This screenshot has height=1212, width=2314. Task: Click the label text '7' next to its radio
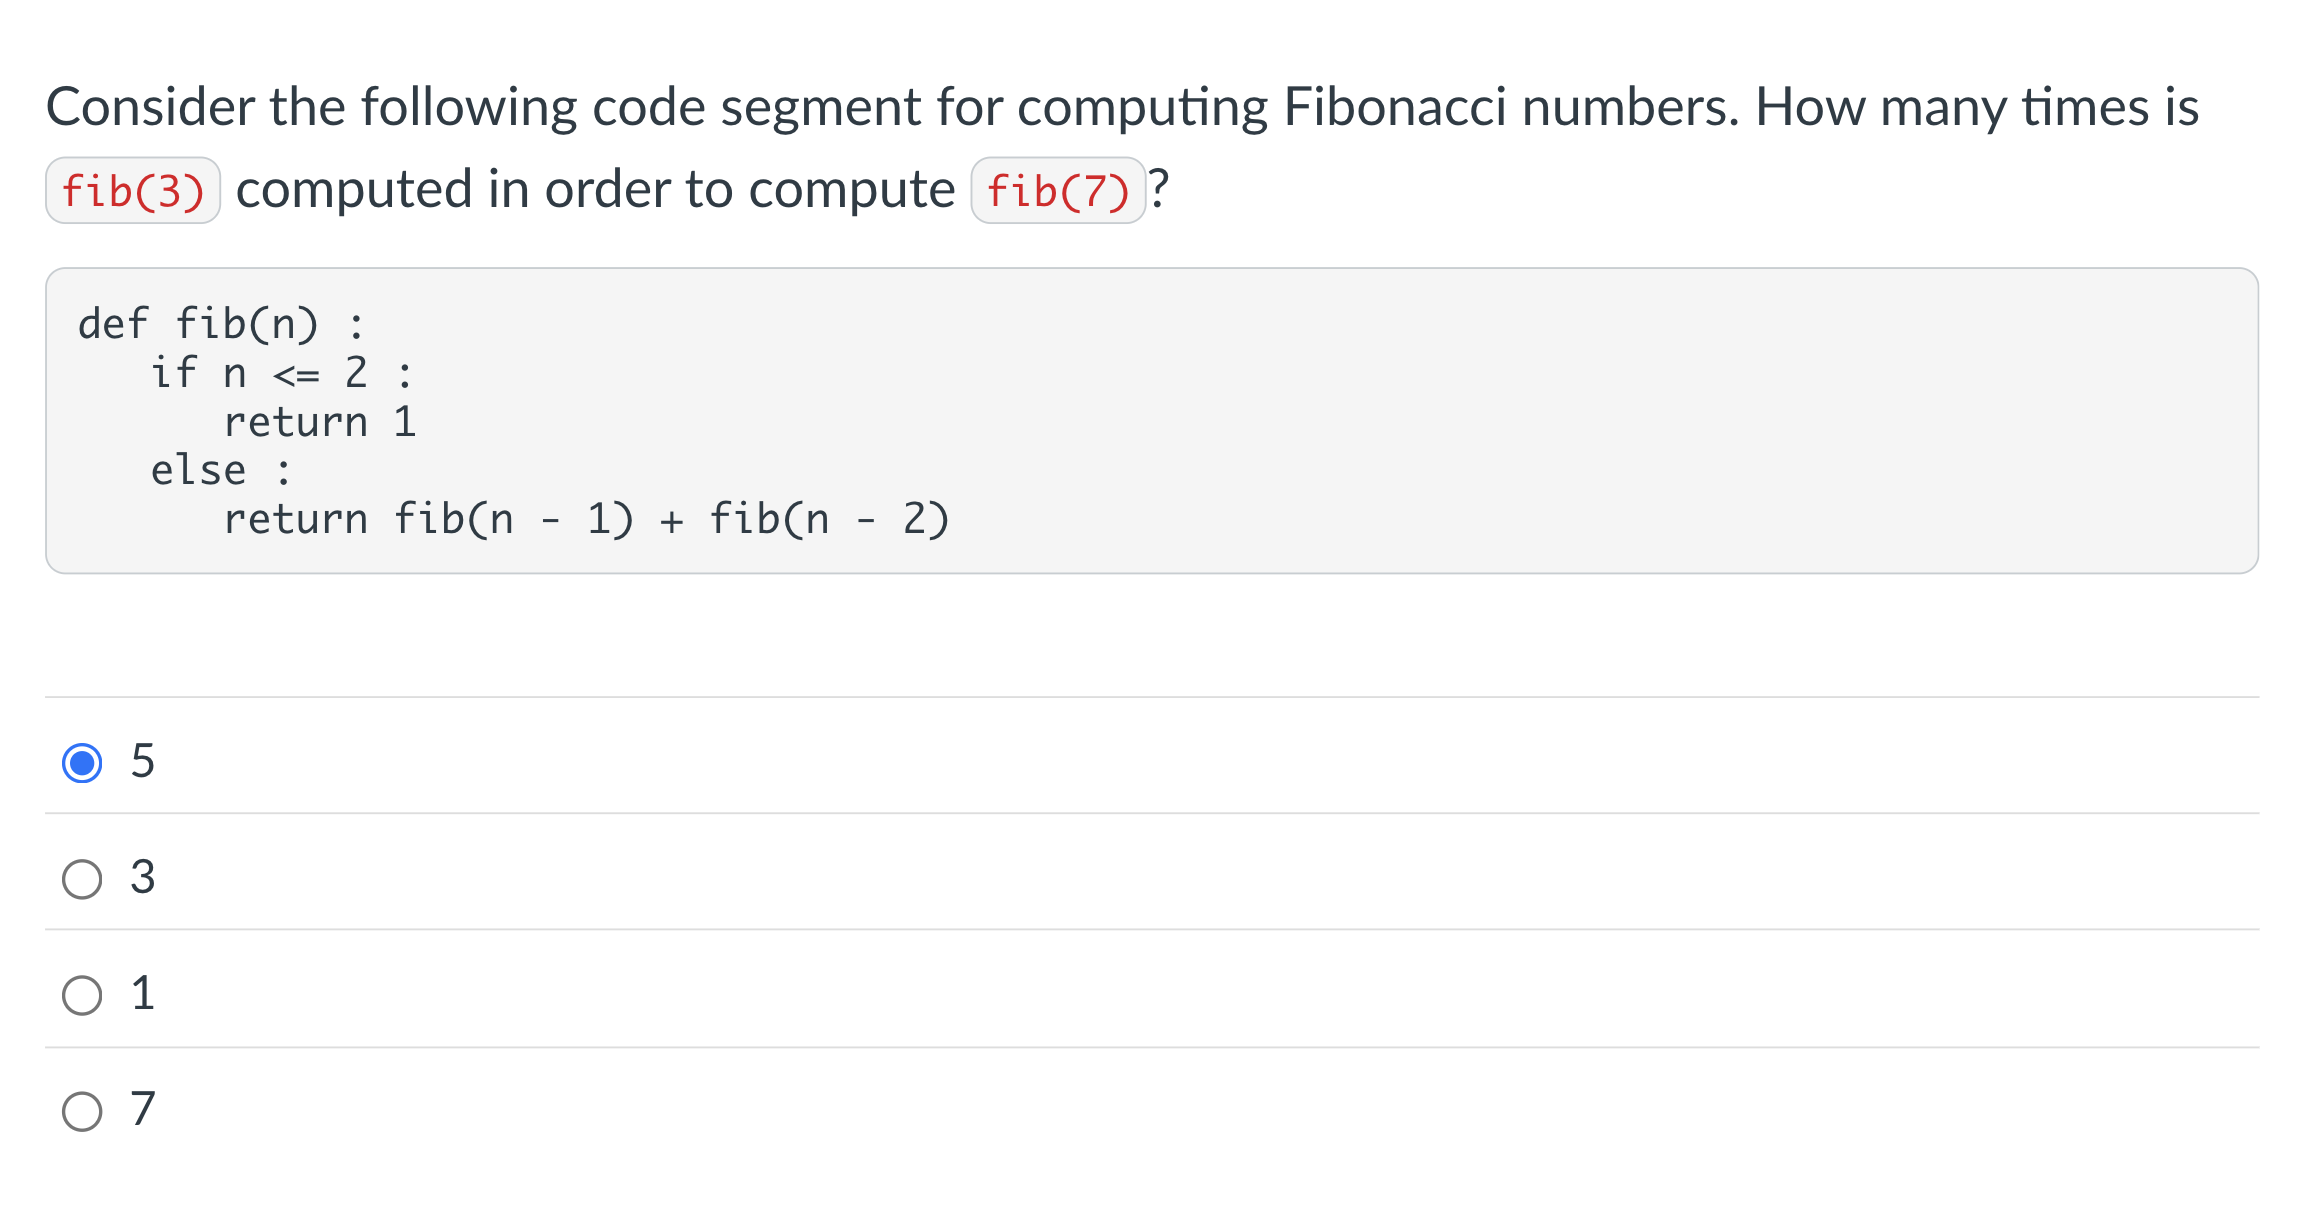coord(143,1110)
